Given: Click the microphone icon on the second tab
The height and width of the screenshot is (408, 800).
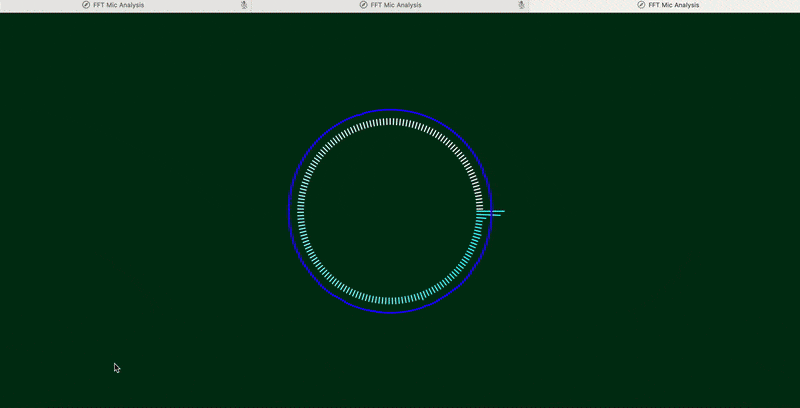Looking at the screenshot, I should [x=521, y=5].
